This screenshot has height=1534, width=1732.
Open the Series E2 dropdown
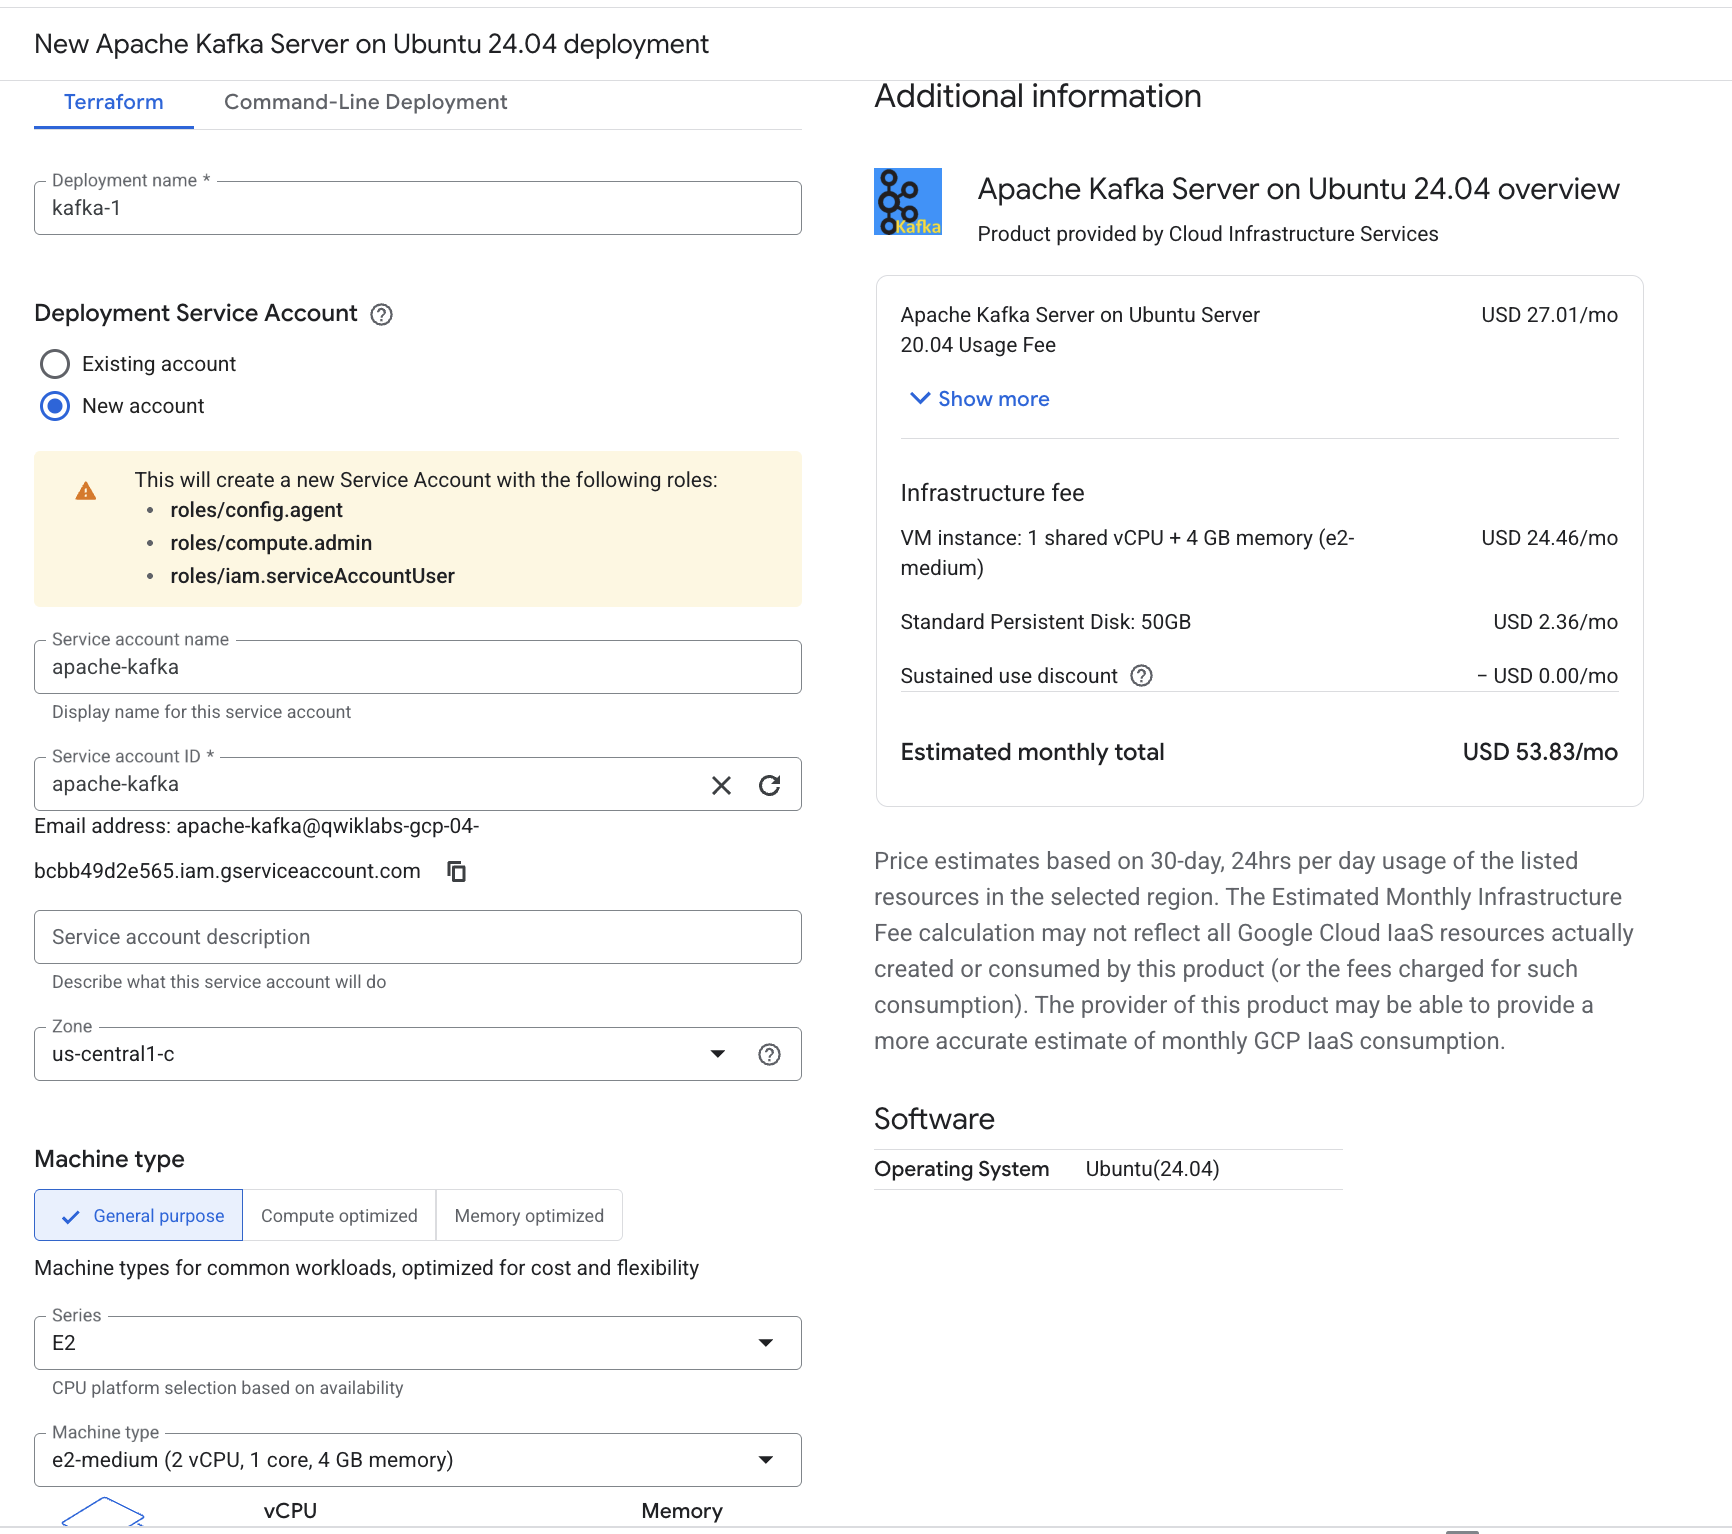pyautogui.click(x=417, y=1343)
